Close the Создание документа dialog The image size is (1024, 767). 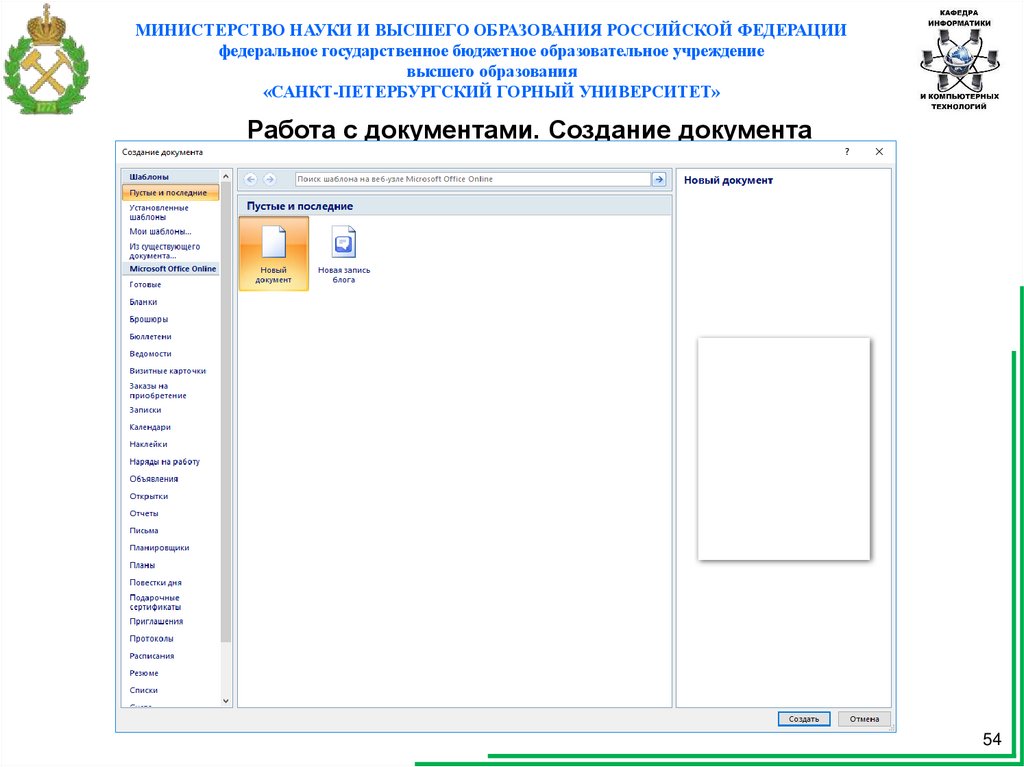[879, 152]
